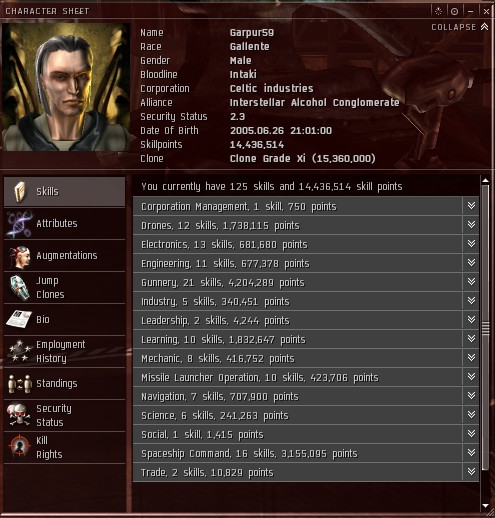
Task: Expand the Learning skill group chevron
Action: tap(471, 339)
